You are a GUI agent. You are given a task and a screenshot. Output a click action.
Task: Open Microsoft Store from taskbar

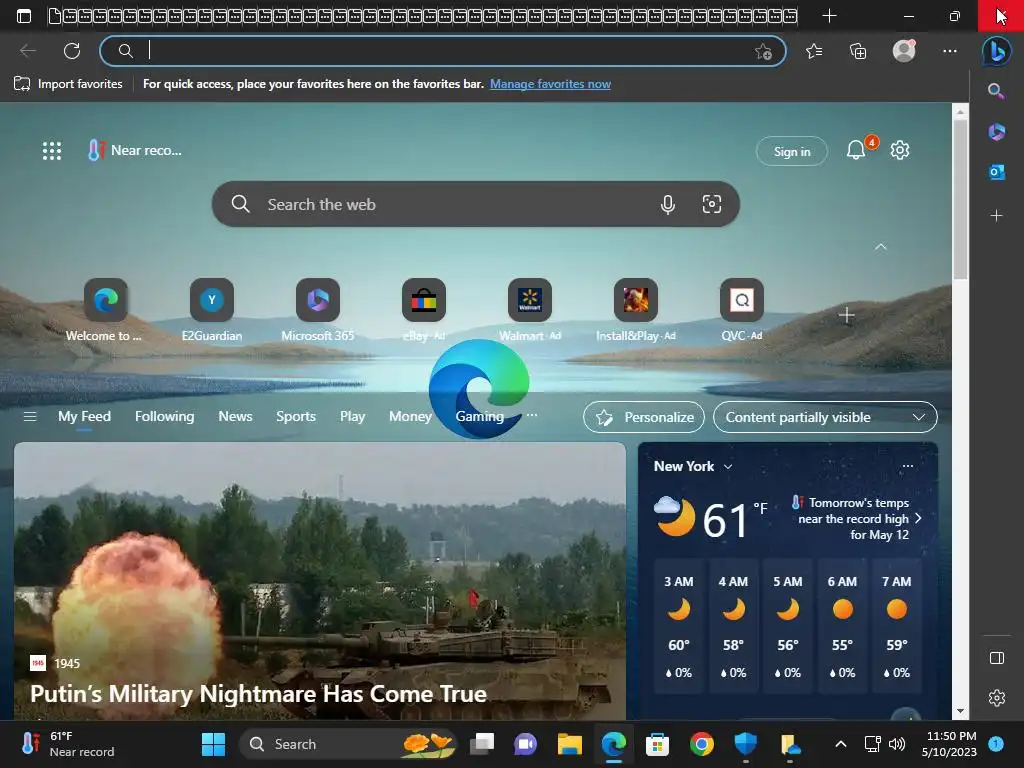click(658, 744)
